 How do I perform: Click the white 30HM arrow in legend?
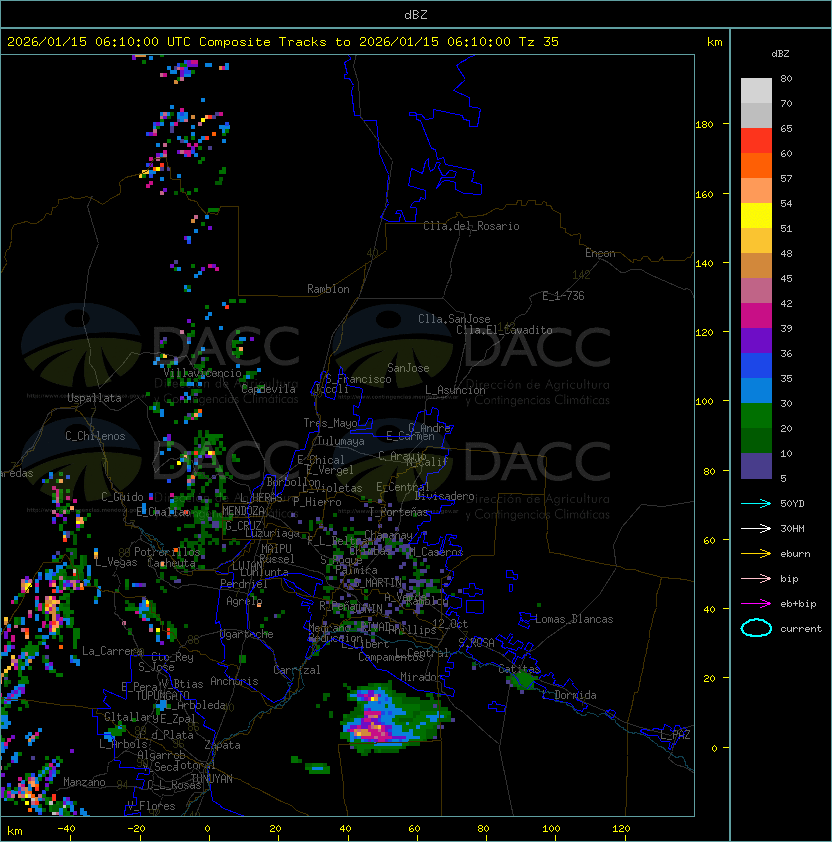point(756,528)
